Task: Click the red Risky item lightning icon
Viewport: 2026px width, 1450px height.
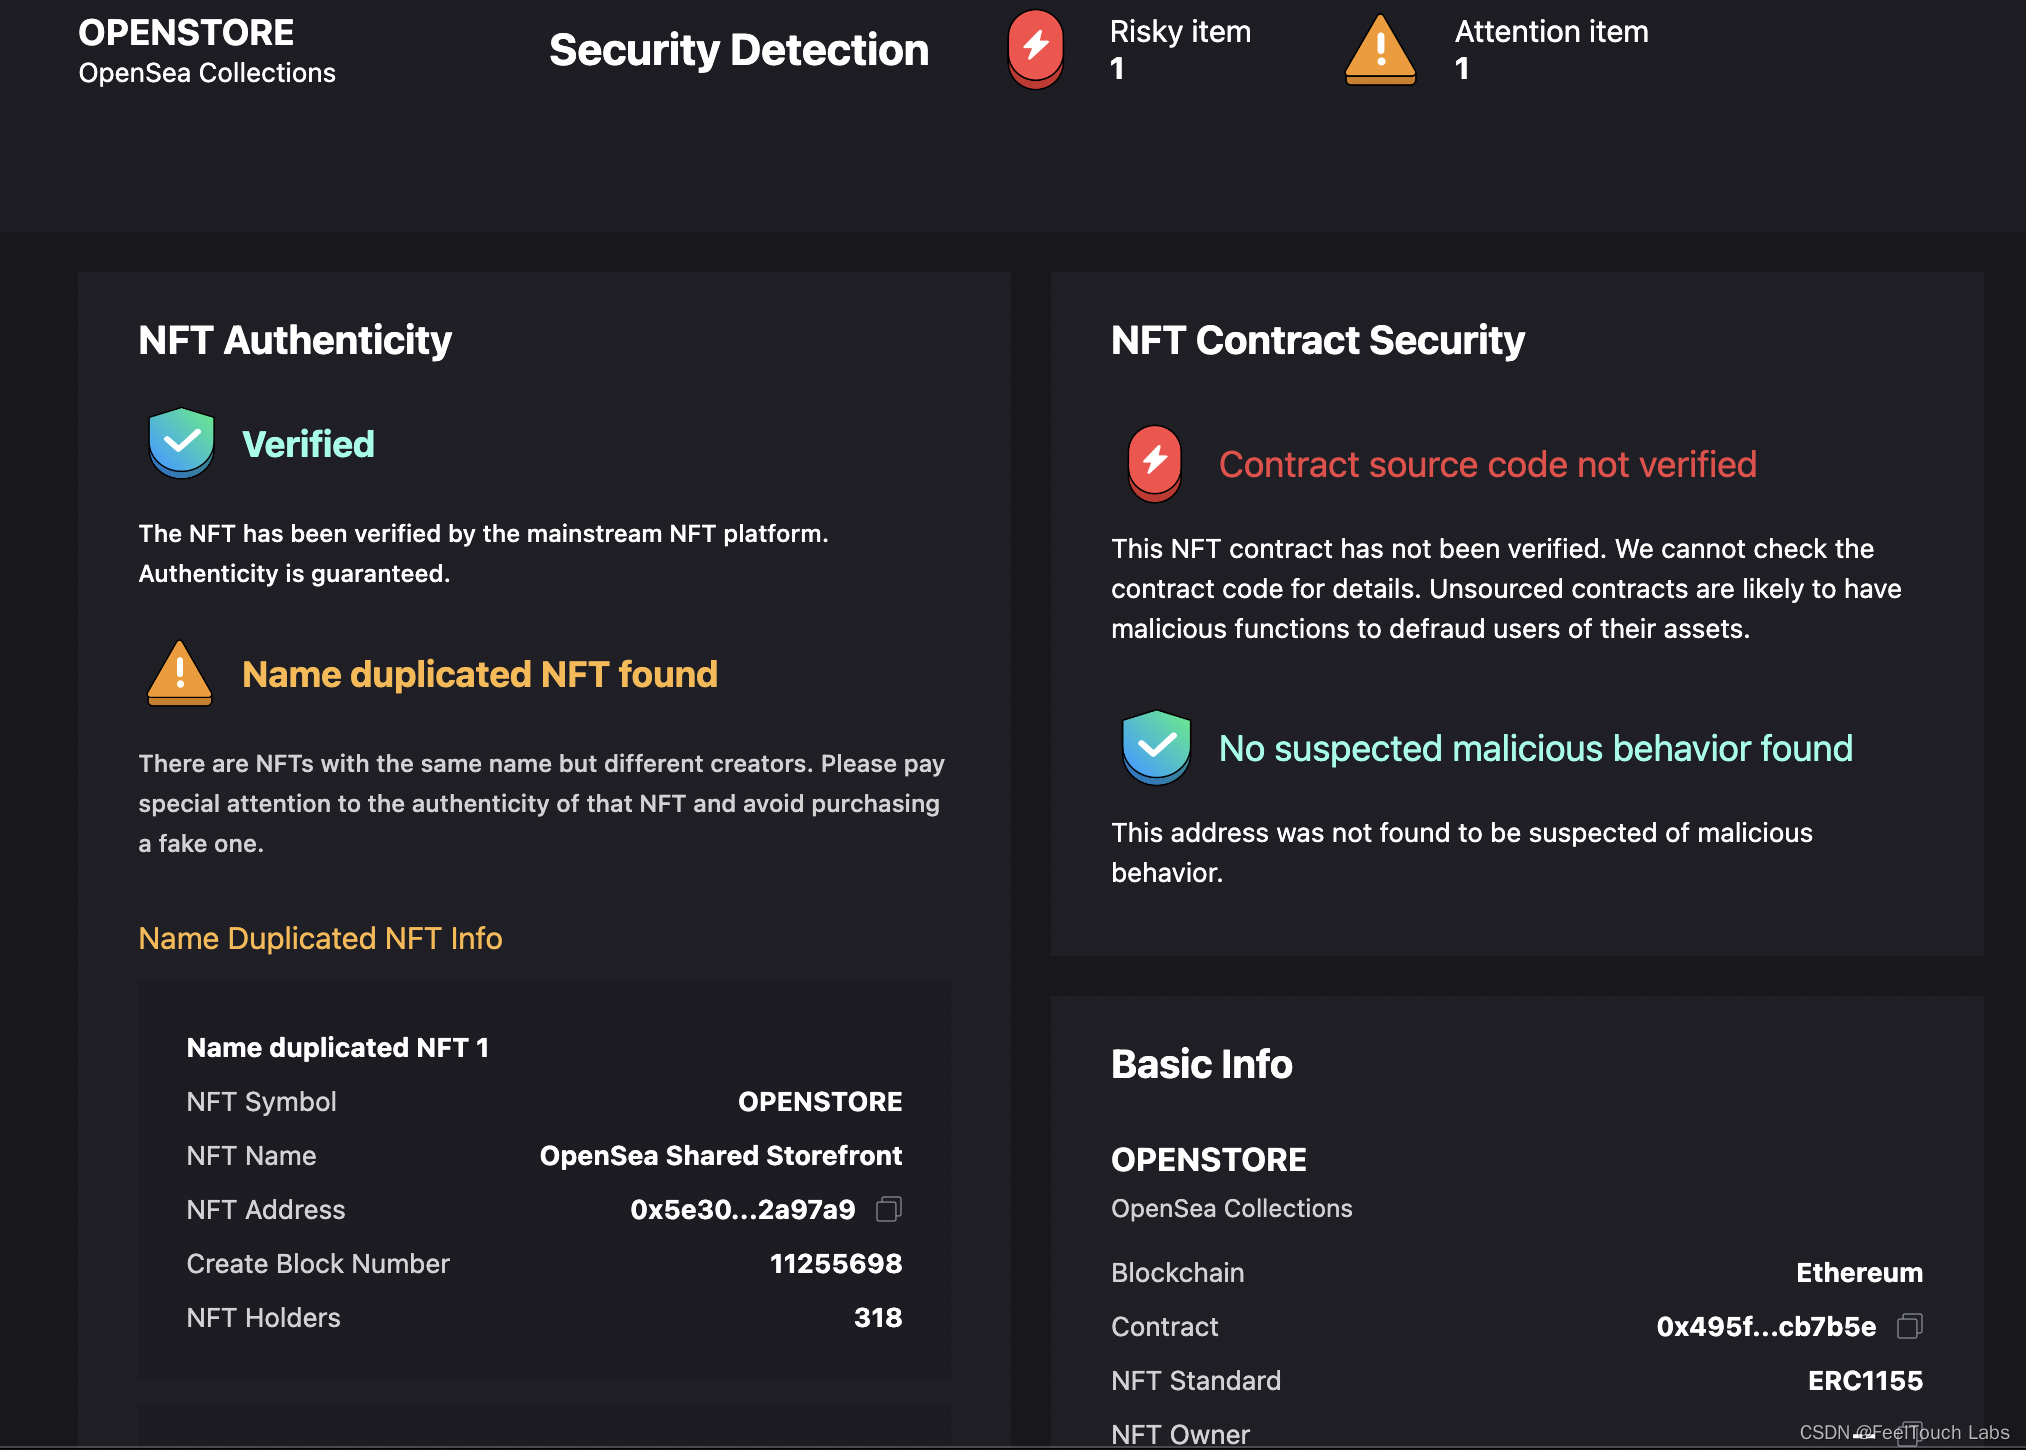Action: coord(1035,48)
